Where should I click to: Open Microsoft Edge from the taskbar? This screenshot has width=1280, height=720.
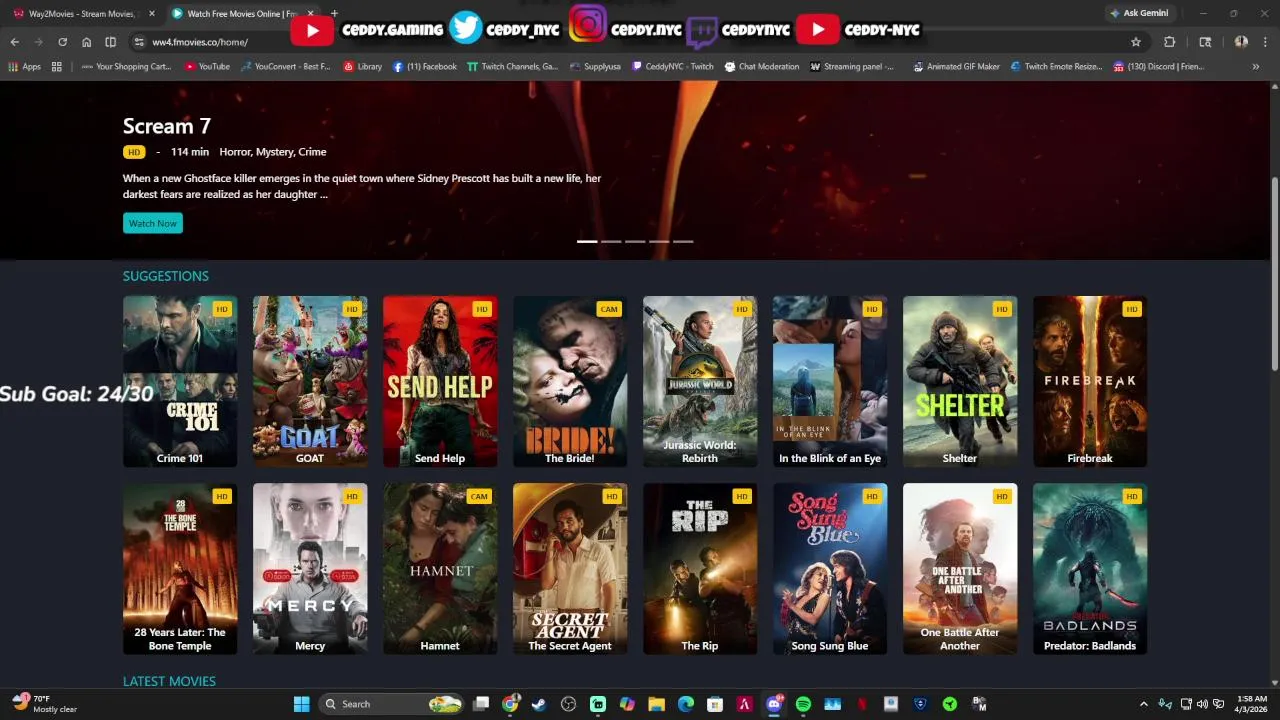pos(686,704)
